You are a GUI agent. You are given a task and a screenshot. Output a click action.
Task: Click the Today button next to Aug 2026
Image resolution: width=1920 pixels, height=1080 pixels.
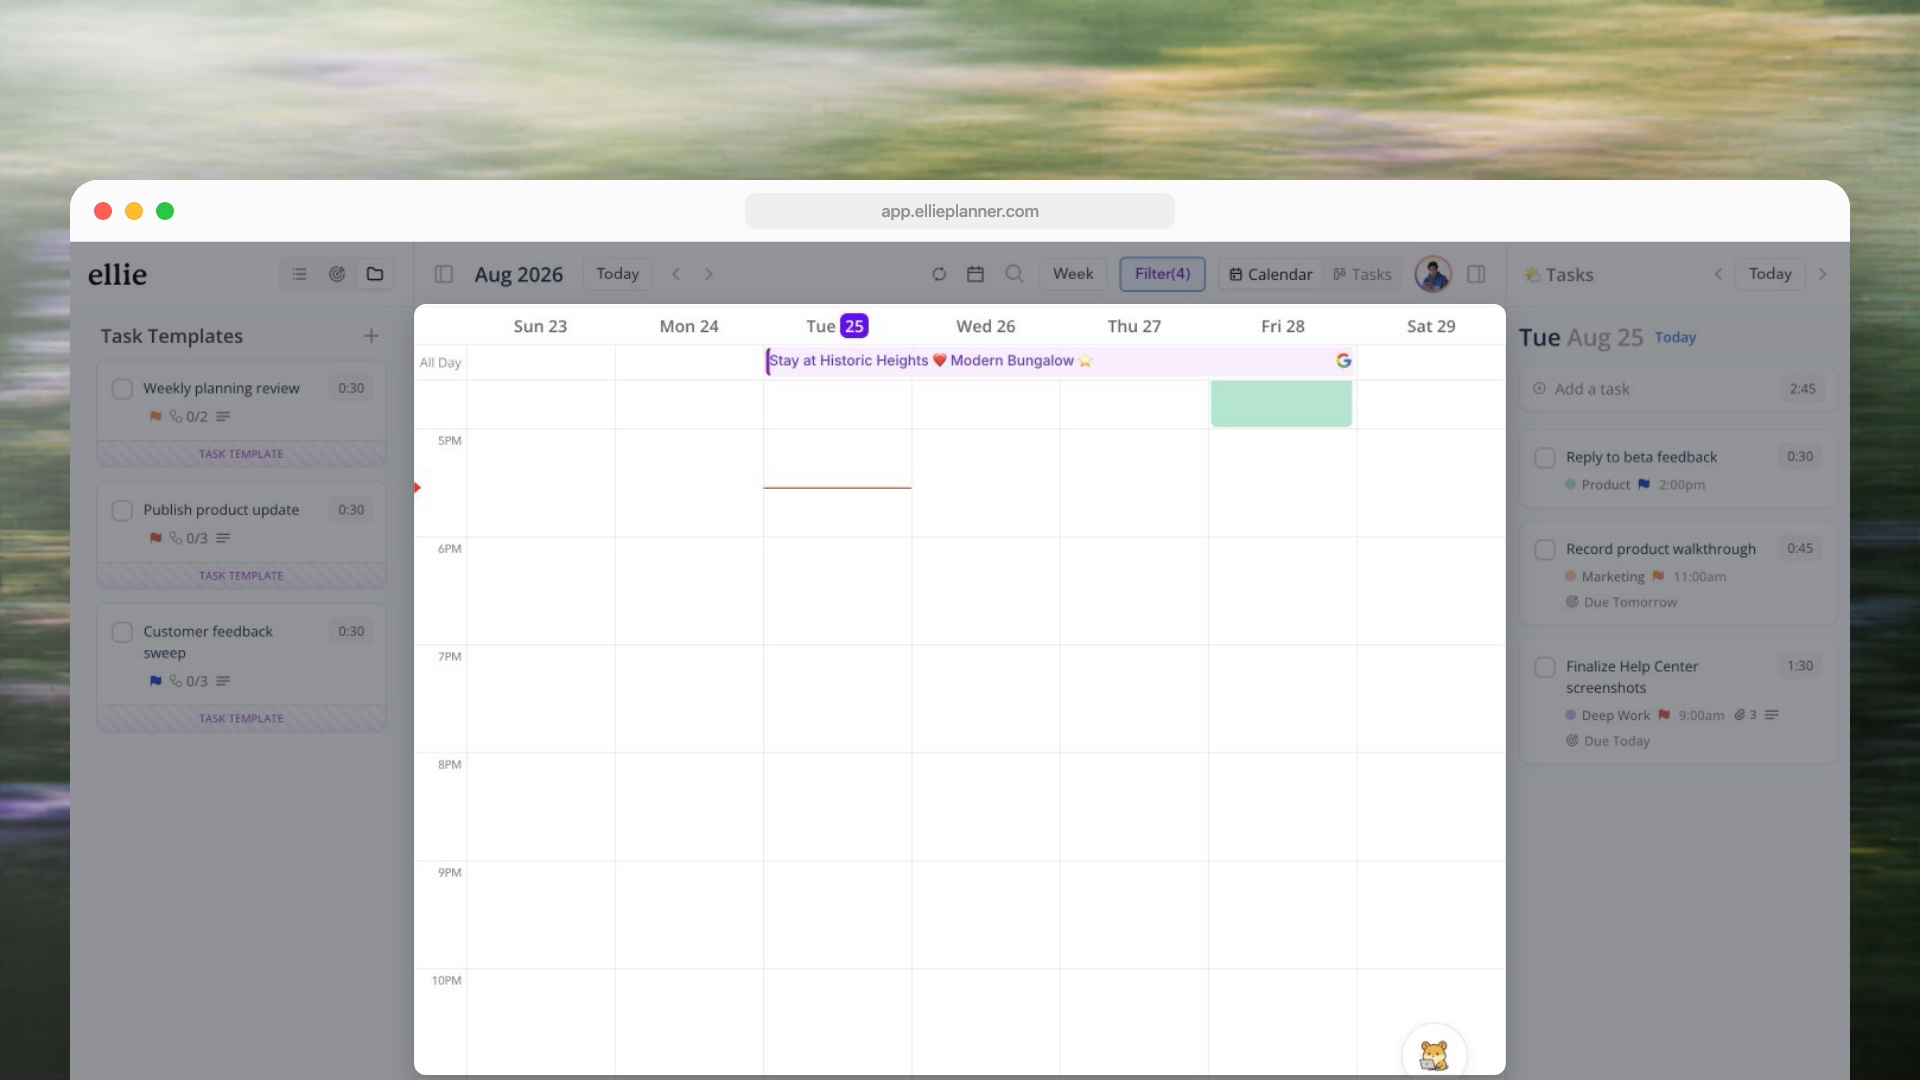coord(617,274)
